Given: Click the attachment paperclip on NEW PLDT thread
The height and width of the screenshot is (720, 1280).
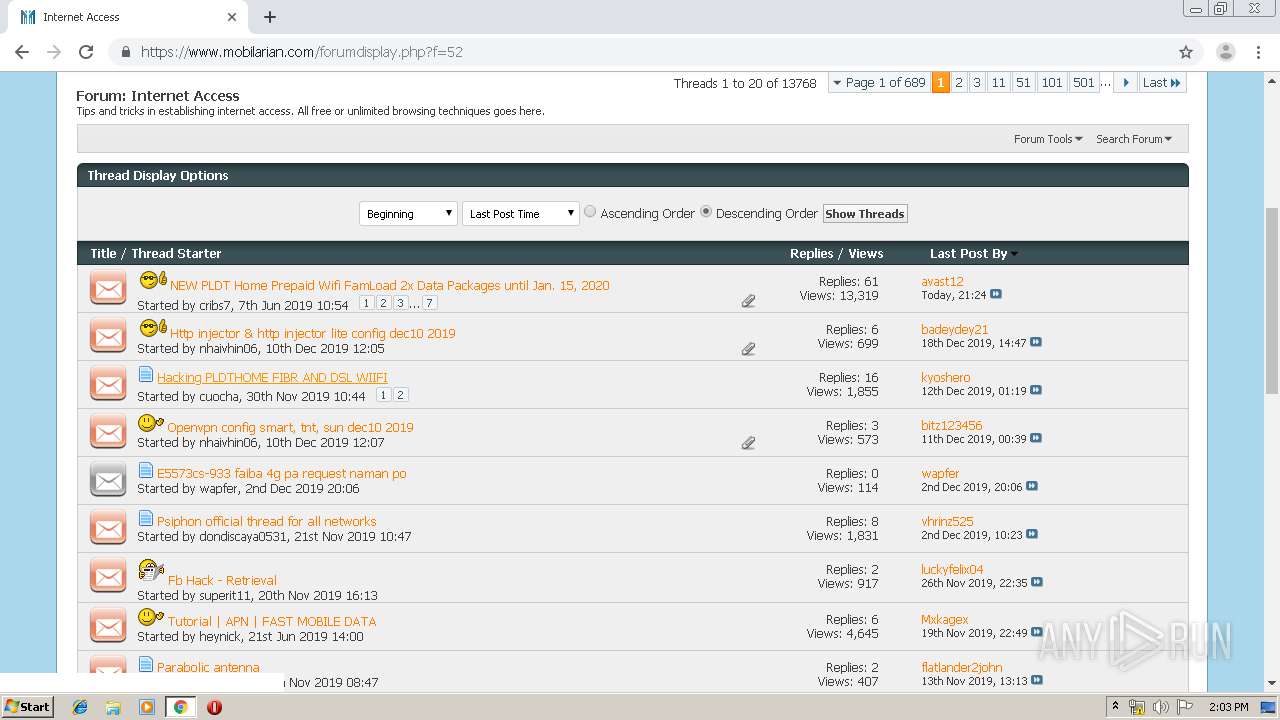Looking at the screenshot, I should pyautogui.click(x=748, y=300).
